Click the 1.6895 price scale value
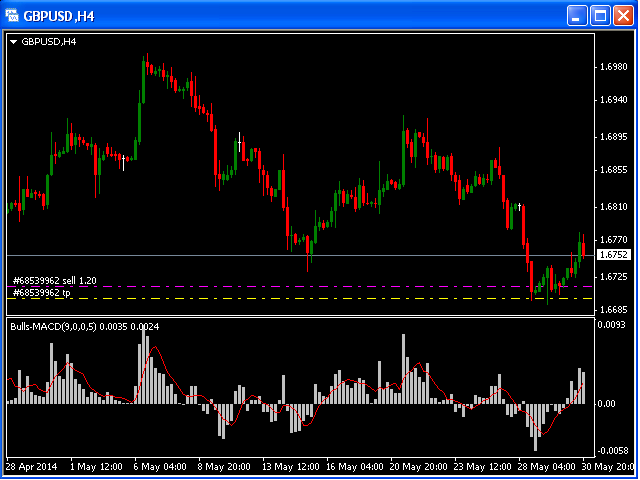This screenshot has width=640, height=480. point(613,137)
